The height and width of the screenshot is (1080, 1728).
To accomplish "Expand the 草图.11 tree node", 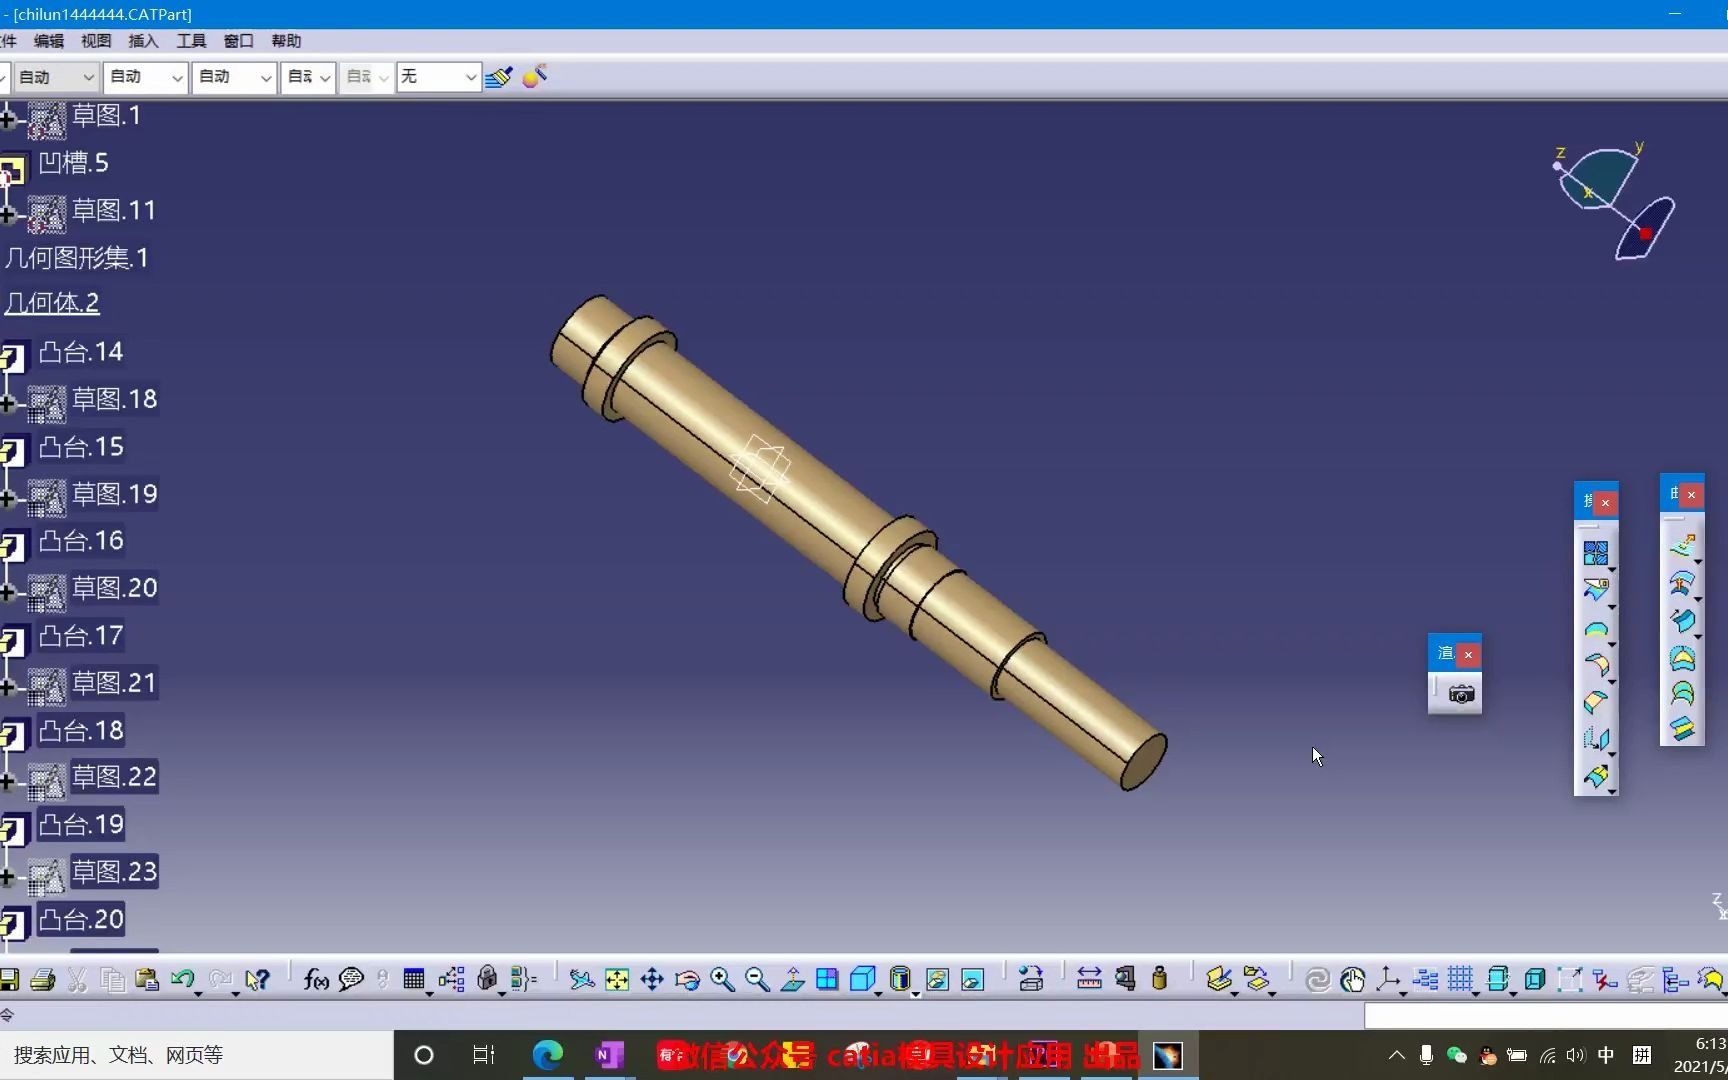I will click(x=7, y=215).
